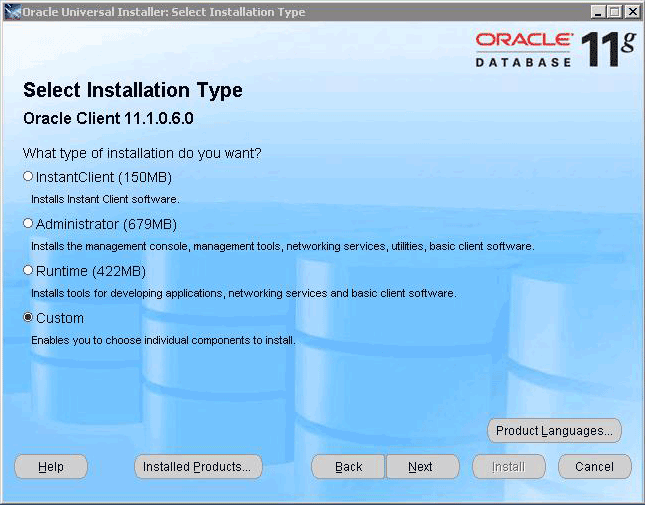Screen dimensions: 645x505
Task: Maximize the installer window
Action: 615,12
